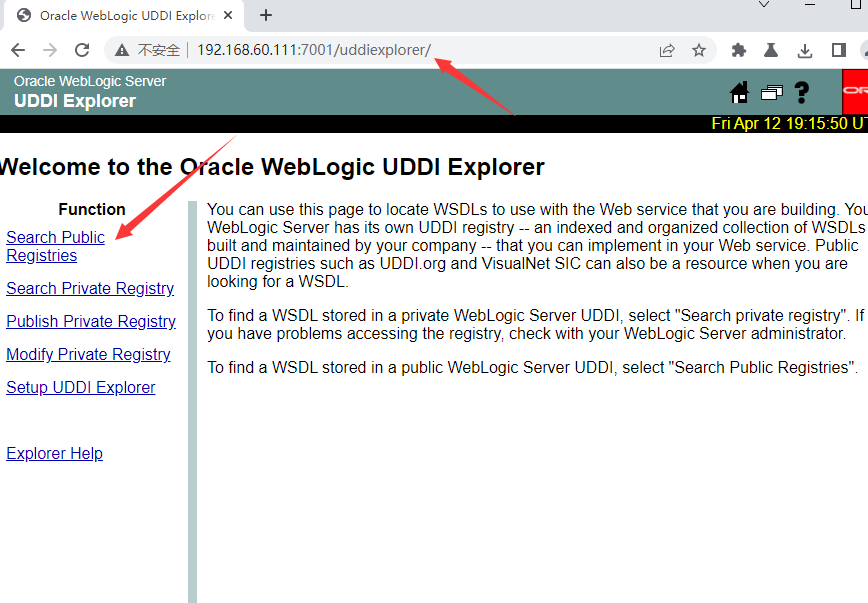
Task: Click the "Function" heading text
Action: click(x=92, y=209)
